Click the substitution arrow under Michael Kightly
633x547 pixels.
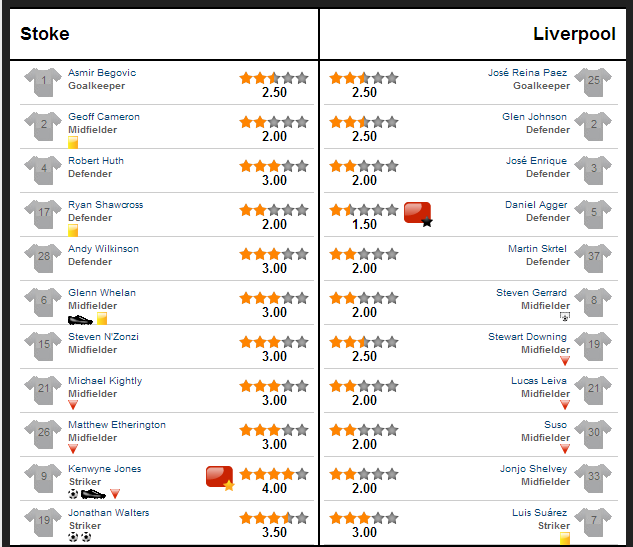(73, 404)
